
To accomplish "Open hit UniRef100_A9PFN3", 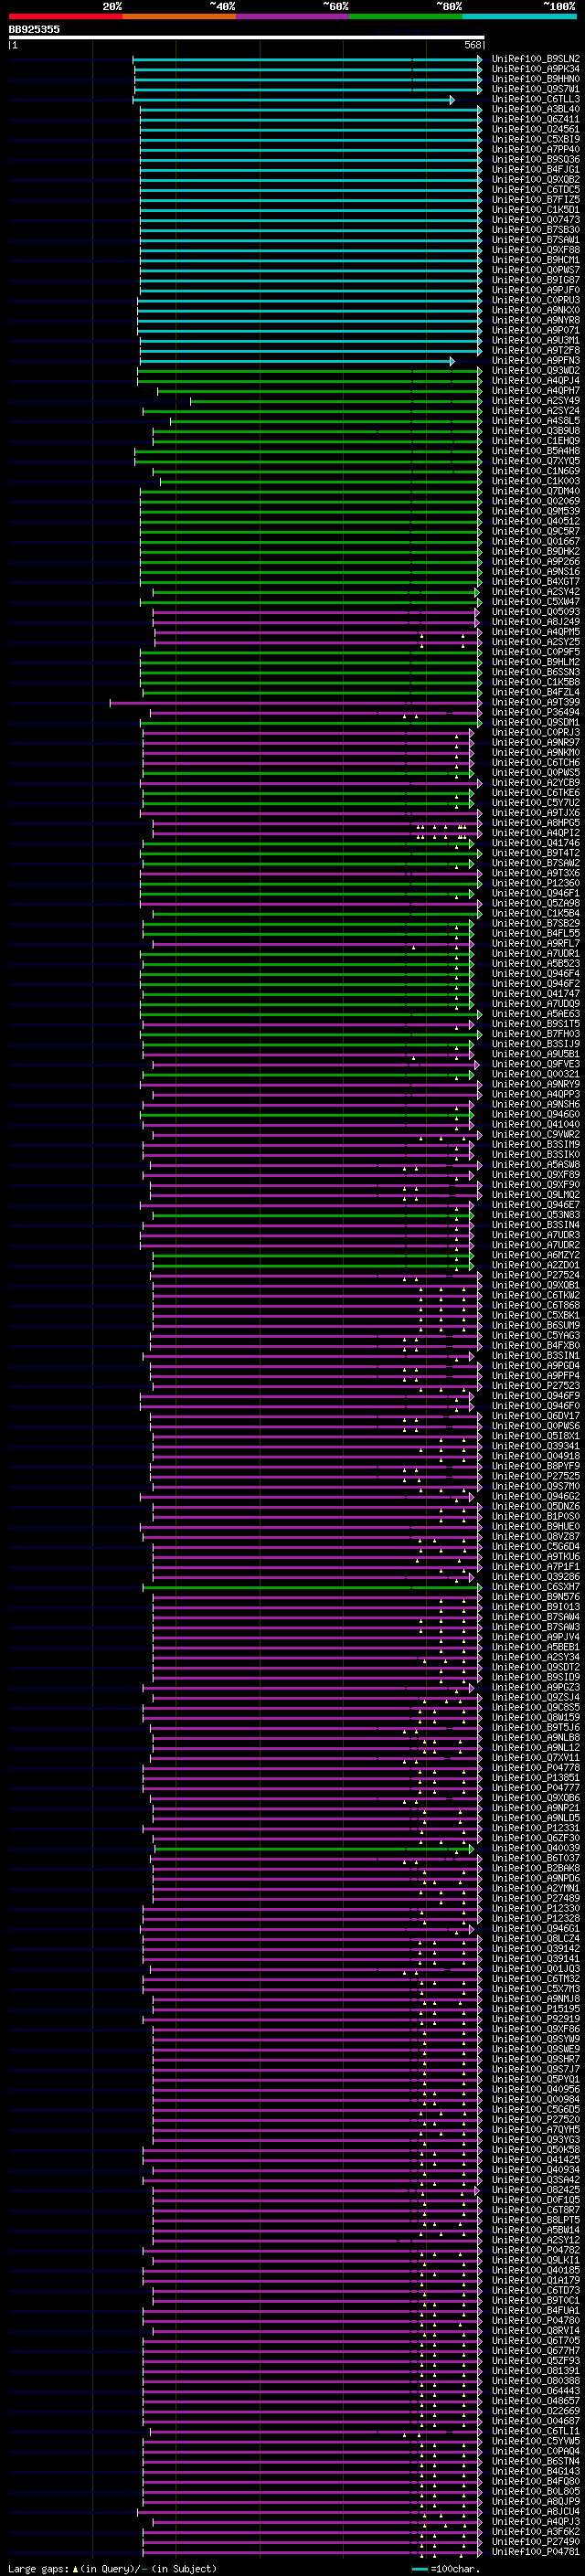I will click(x=535, y=360).
